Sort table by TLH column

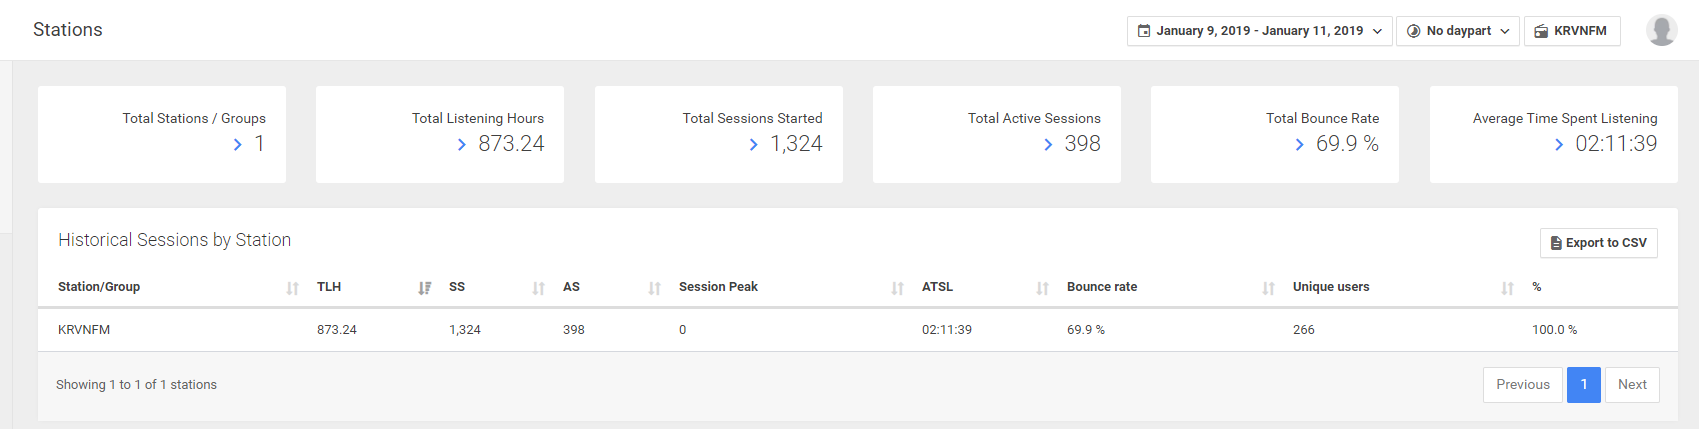tap(424, 288)
